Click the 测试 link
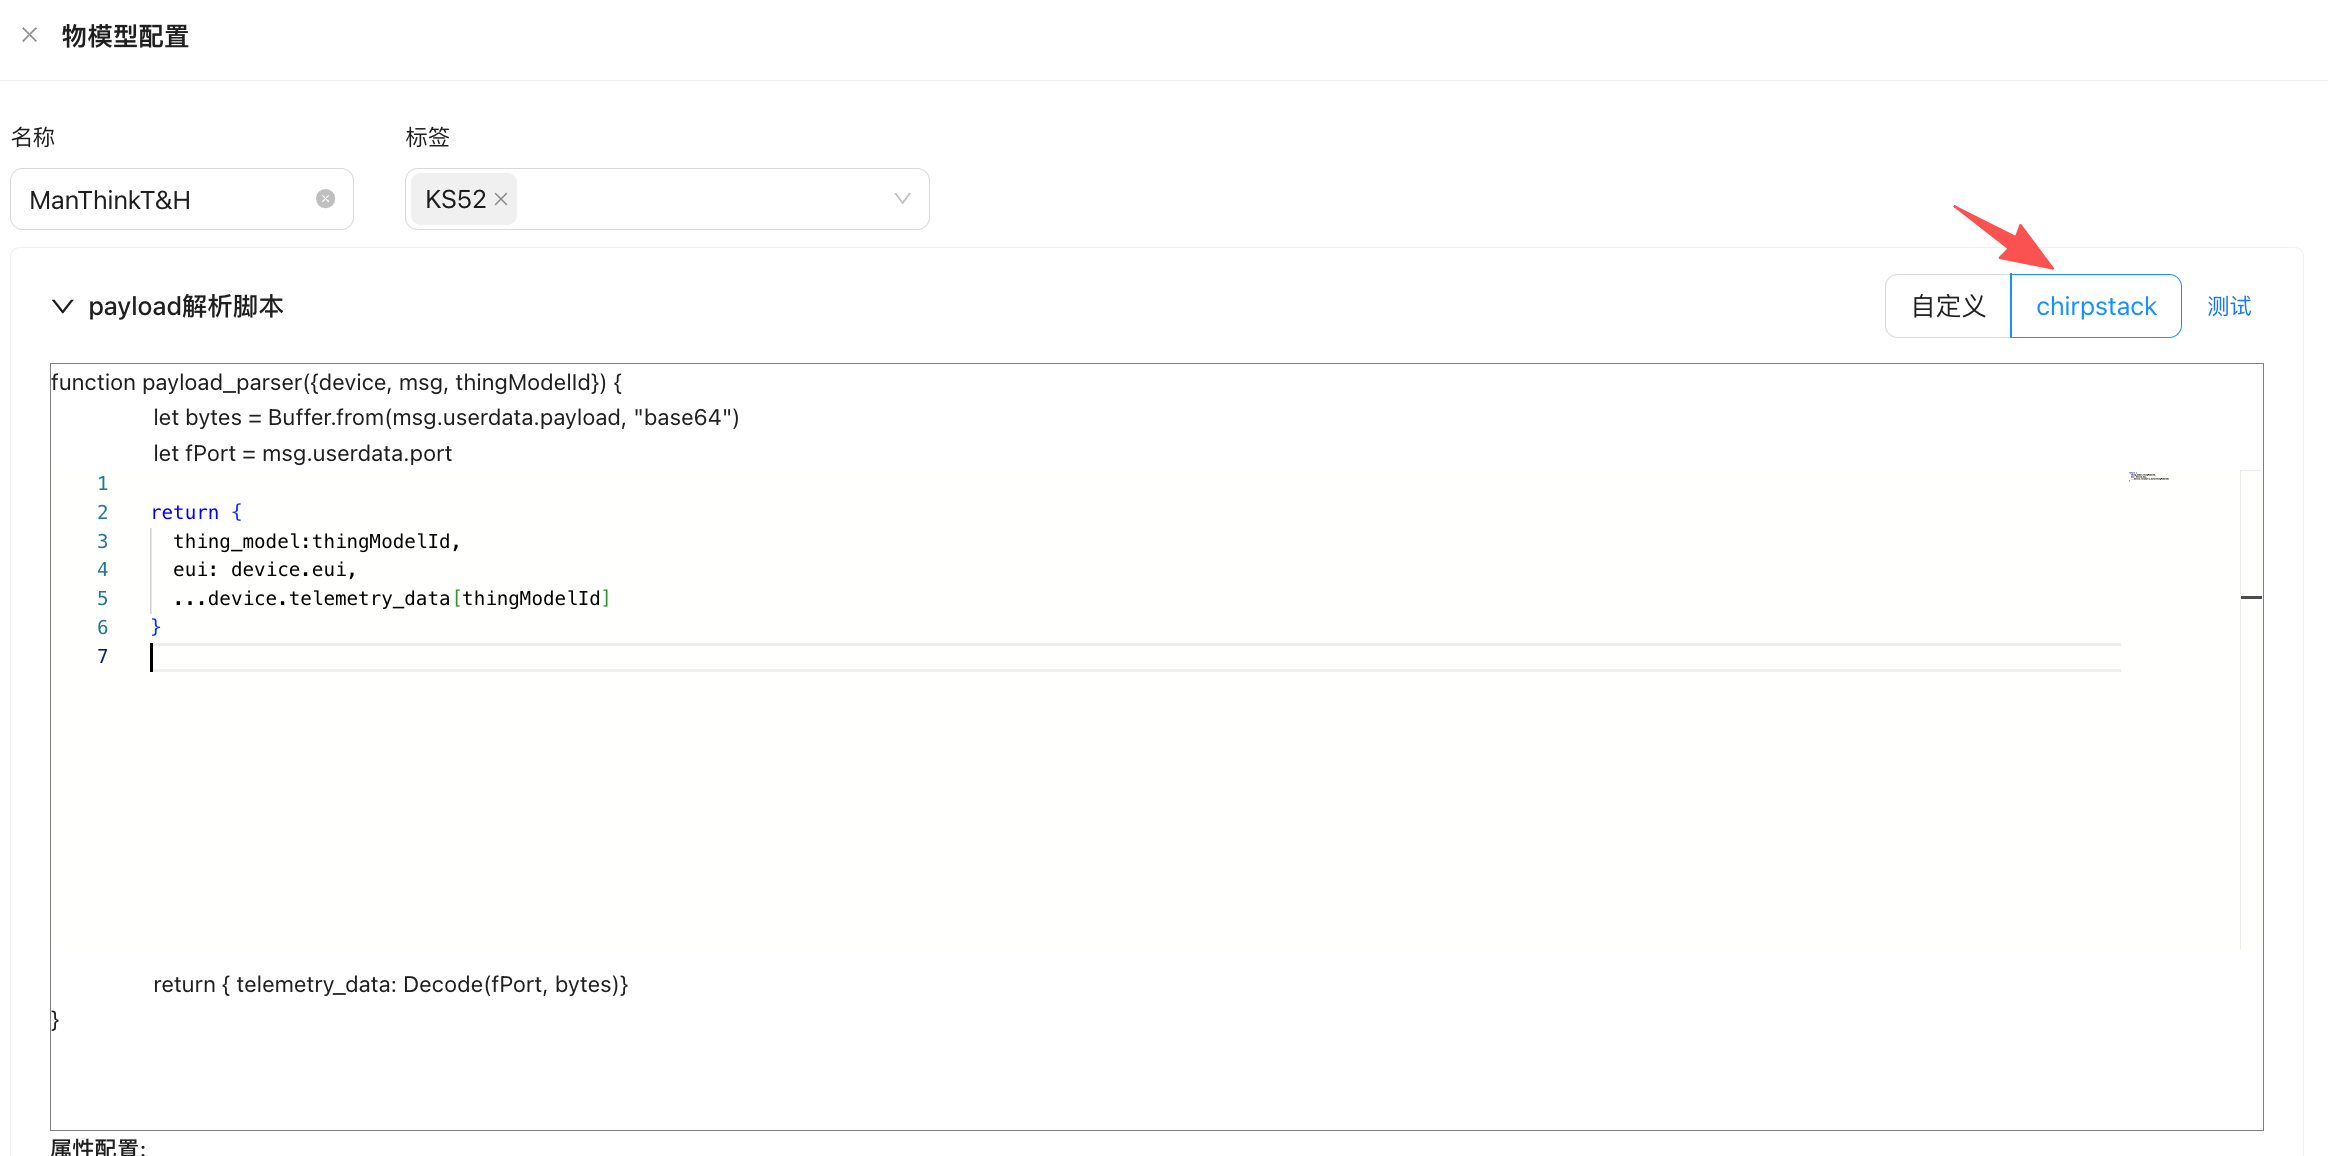 point(2229,306)
